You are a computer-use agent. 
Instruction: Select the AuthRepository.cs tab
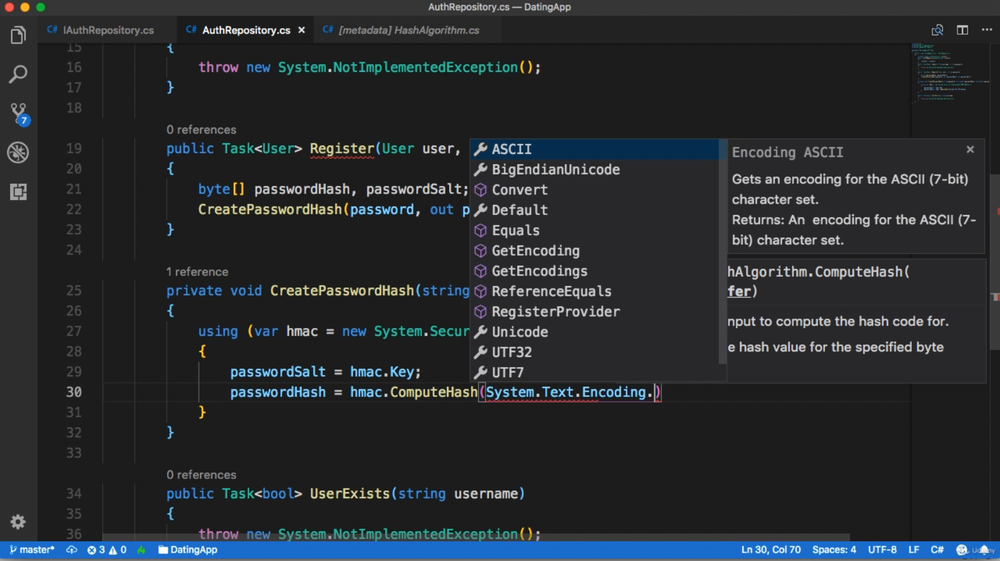246,30
